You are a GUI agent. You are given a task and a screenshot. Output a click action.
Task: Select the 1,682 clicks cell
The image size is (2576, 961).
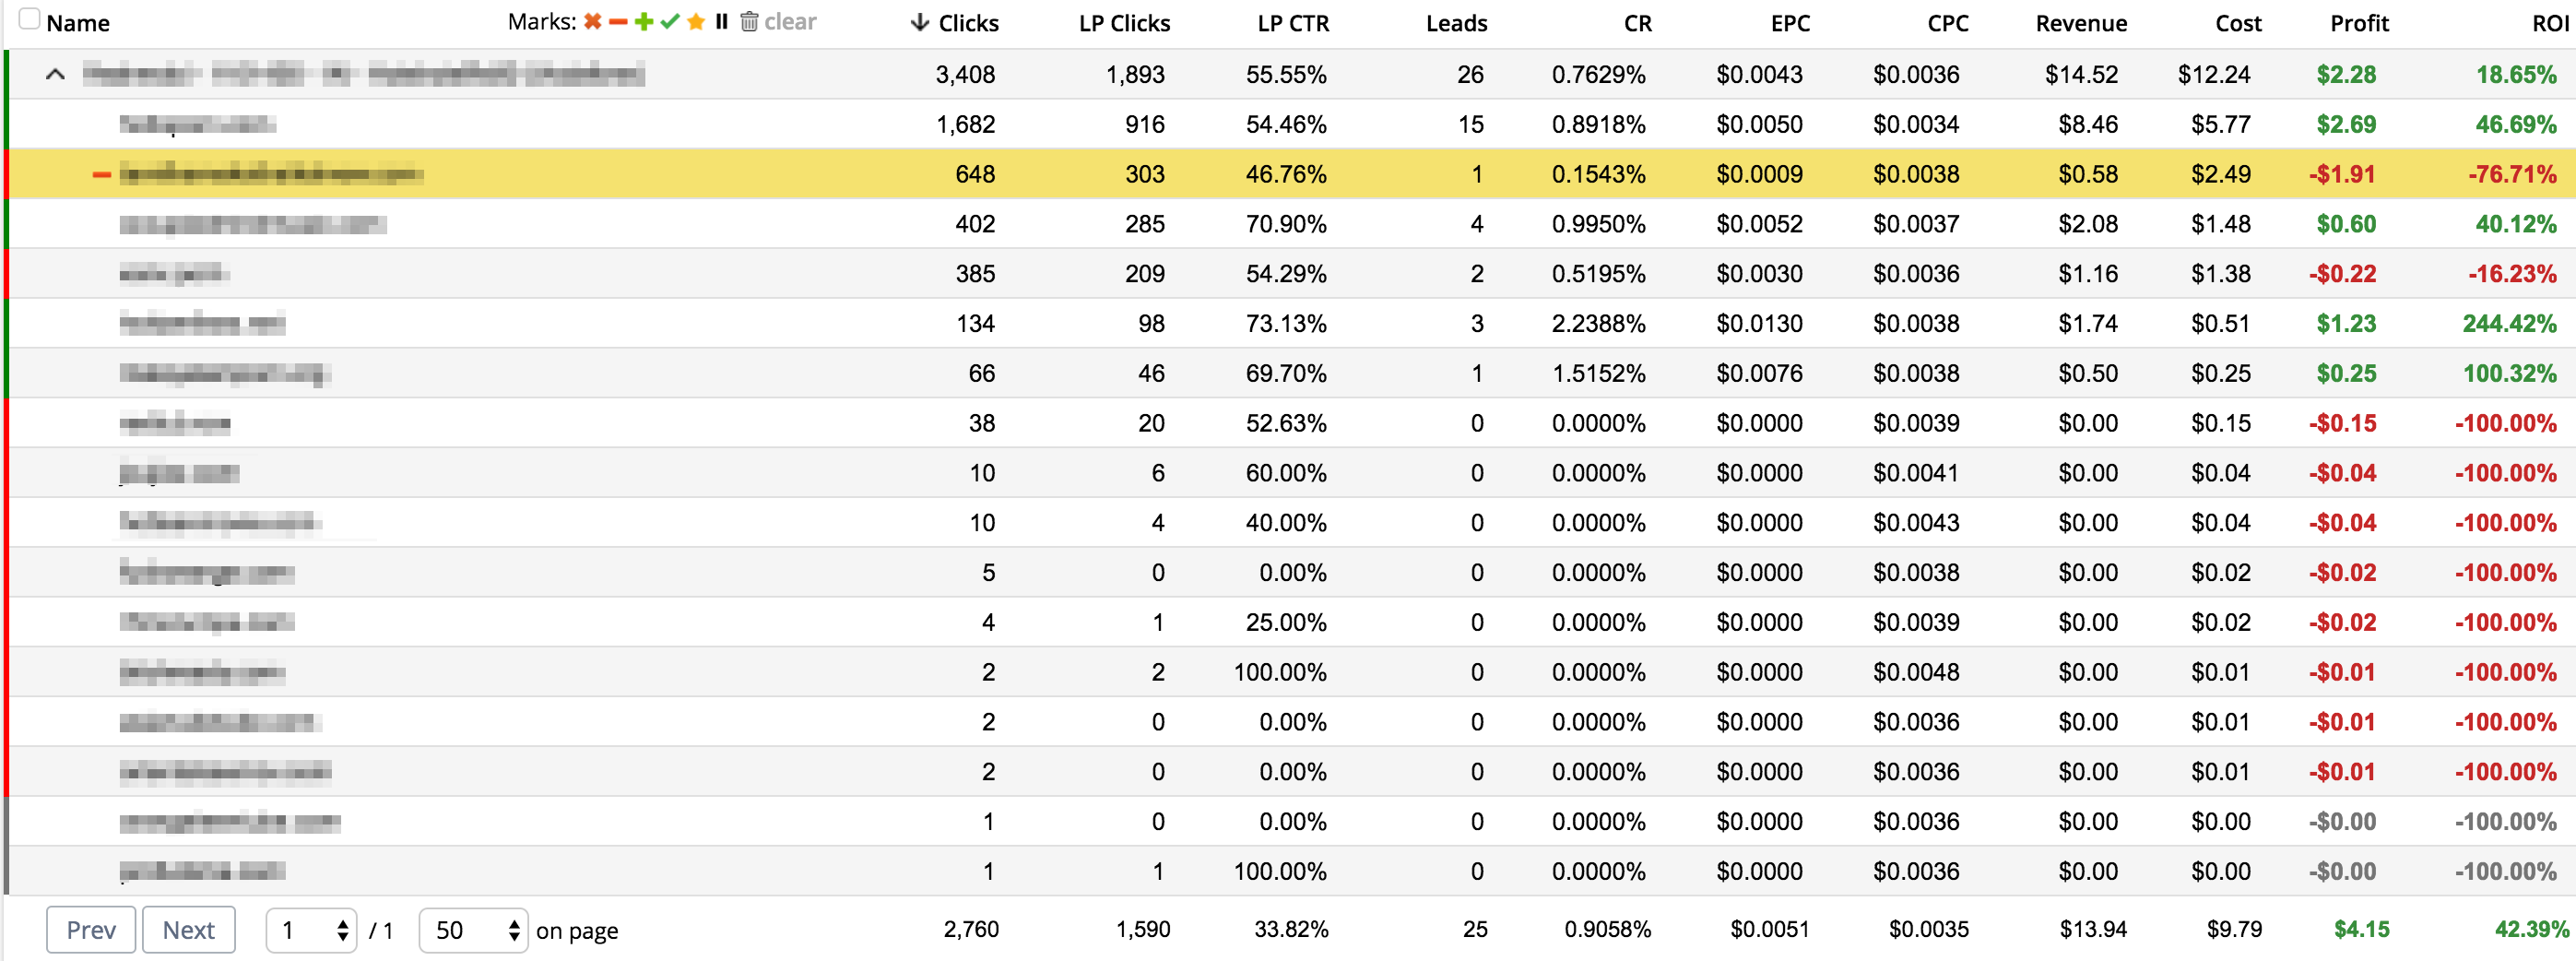tap(965, 125)
